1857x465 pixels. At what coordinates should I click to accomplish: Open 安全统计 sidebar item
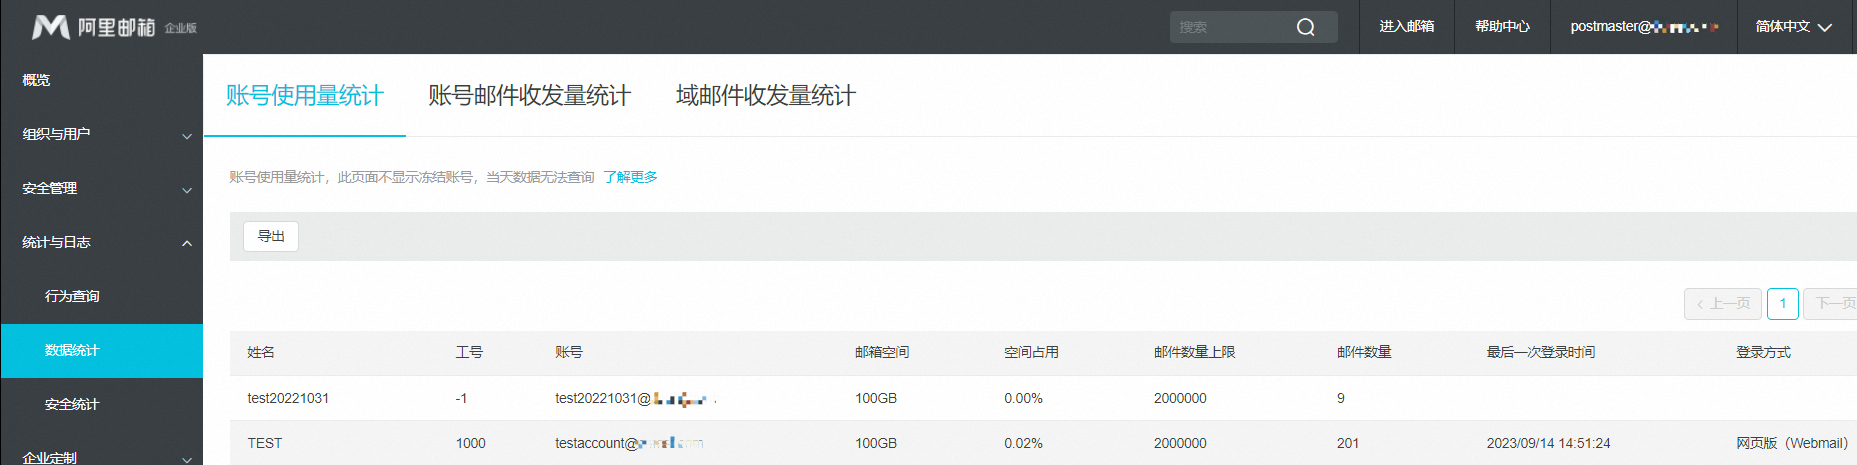72,404
